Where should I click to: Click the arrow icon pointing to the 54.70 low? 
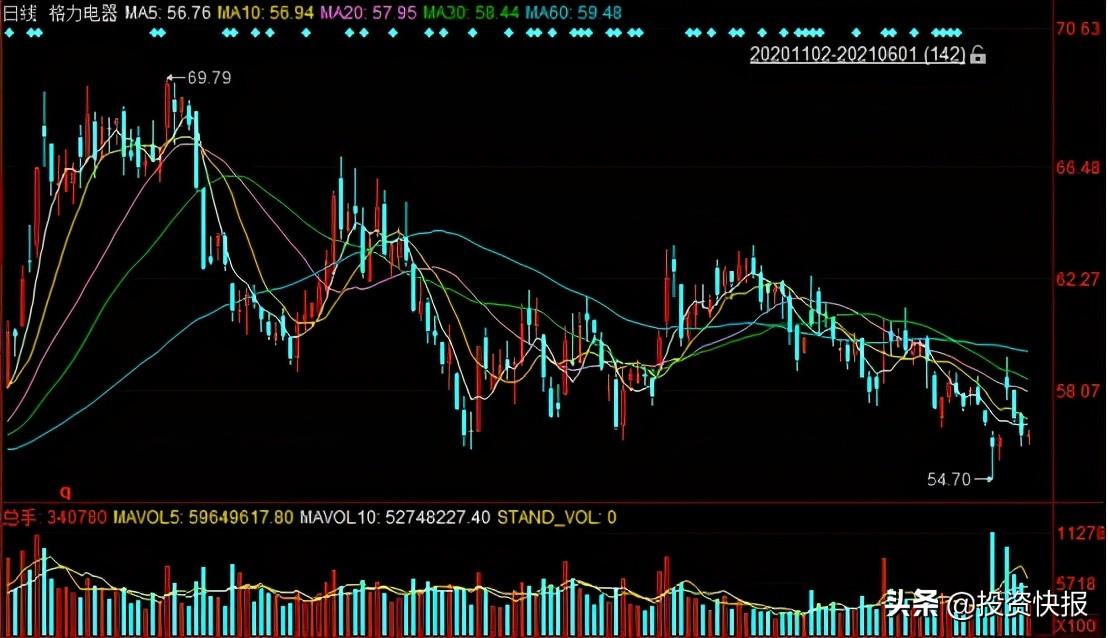pos(989,479)
